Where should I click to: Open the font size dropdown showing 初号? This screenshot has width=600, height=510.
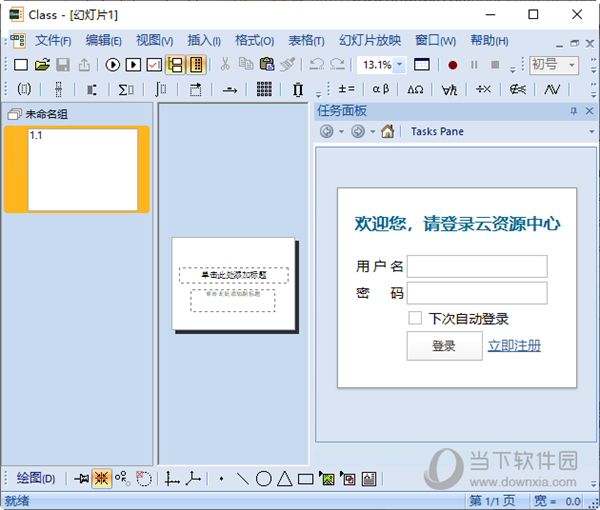tap(572, 65)
